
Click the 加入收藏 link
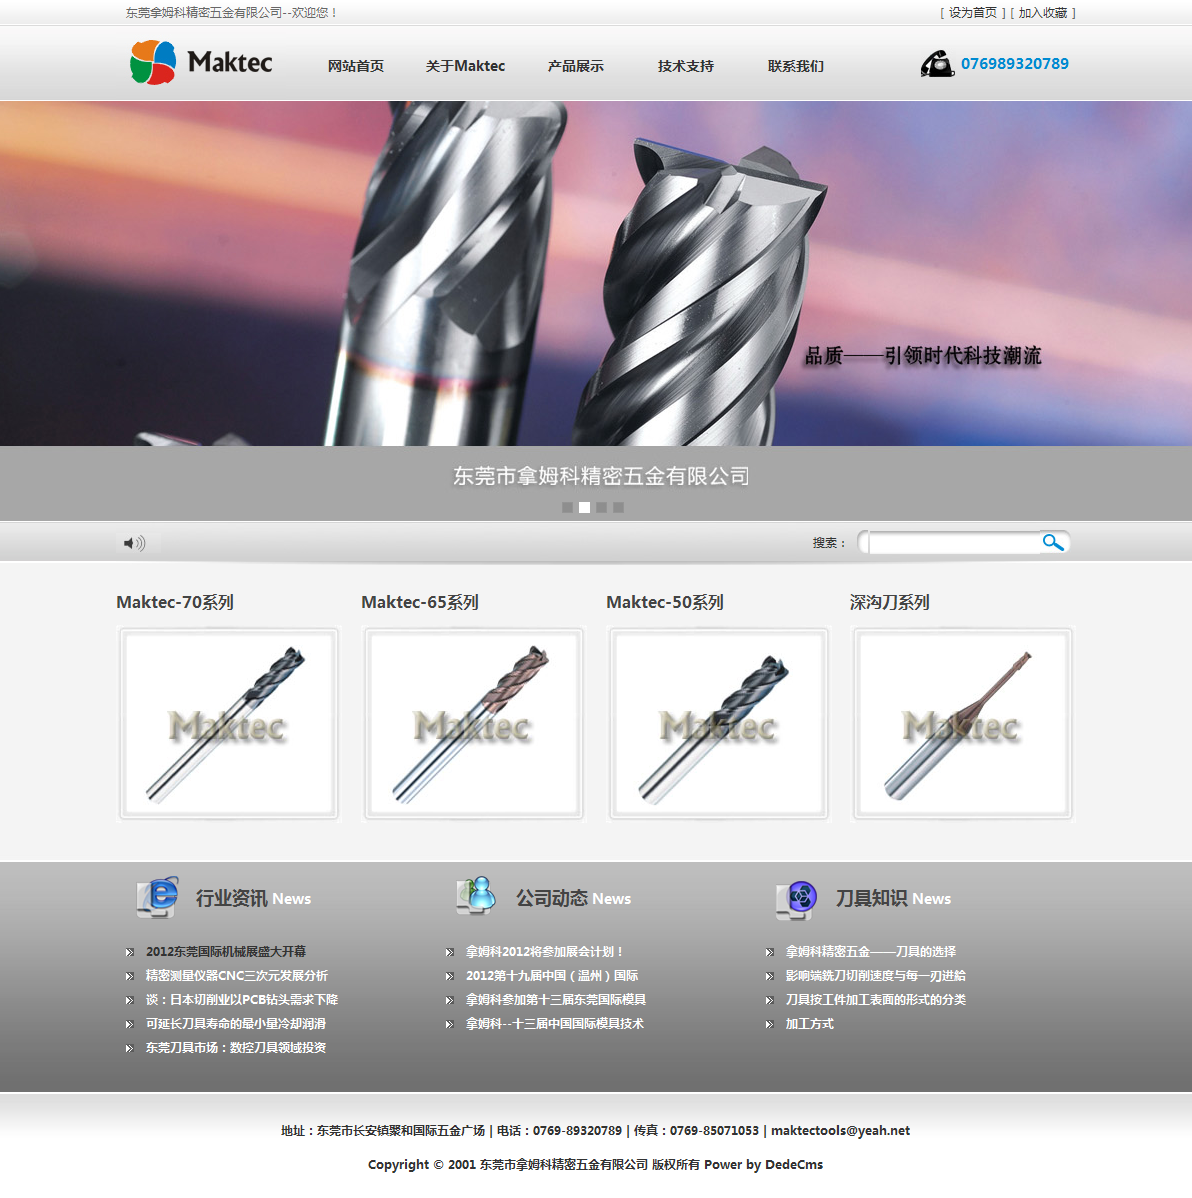[x=1043, y=13]
